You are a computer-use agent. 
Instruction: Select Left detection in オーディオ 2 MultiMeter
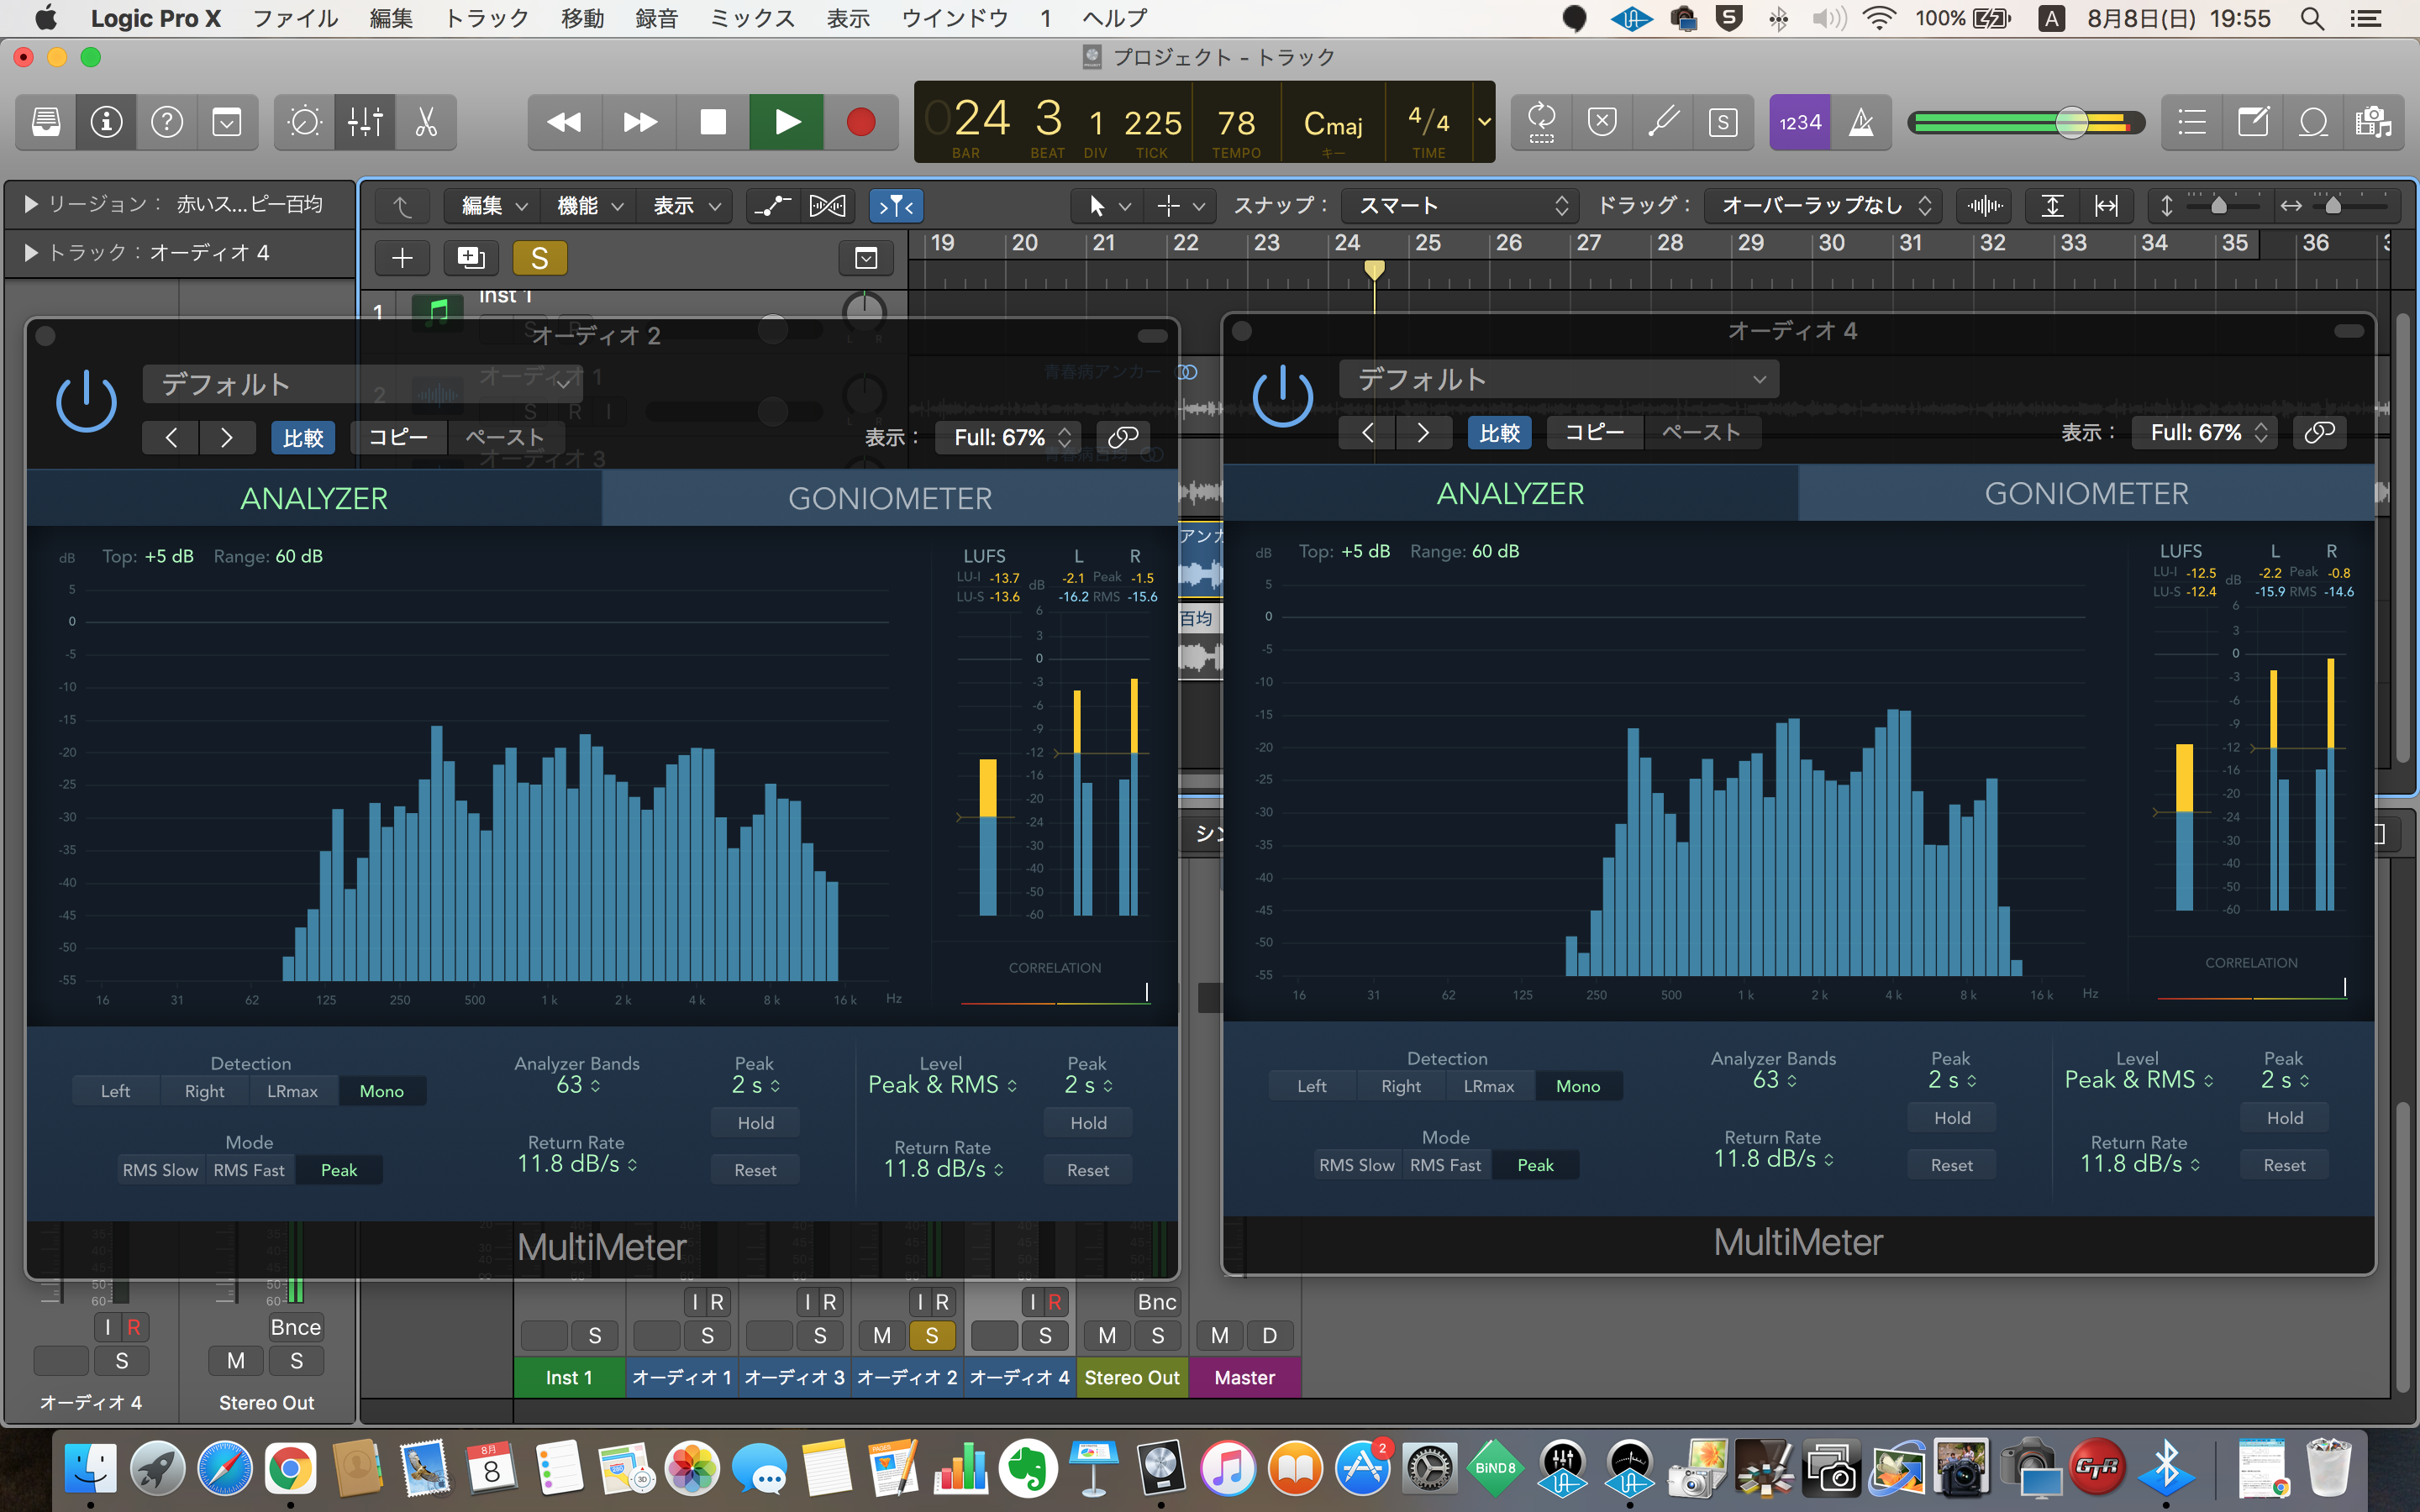point(115,1091)
